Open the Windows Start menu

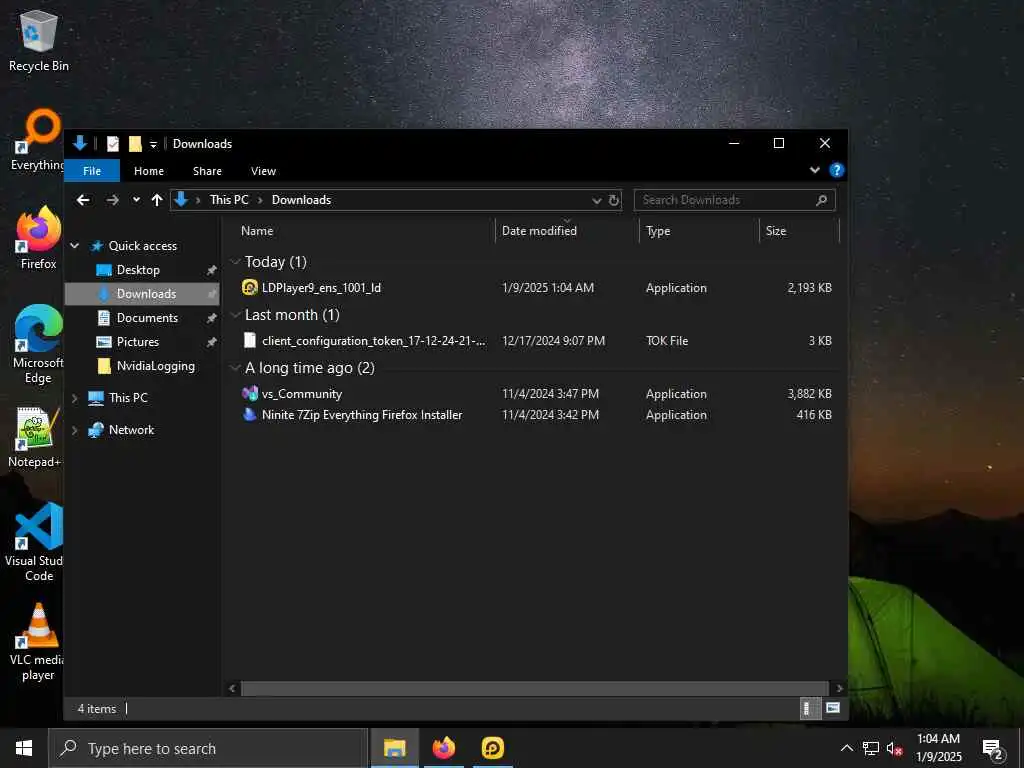(24, 748)
